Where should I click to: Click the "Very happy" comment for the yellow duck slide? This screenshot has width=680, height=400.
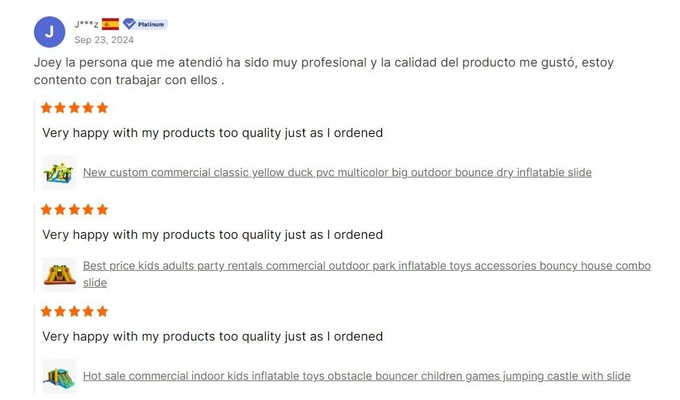point(212,133)
